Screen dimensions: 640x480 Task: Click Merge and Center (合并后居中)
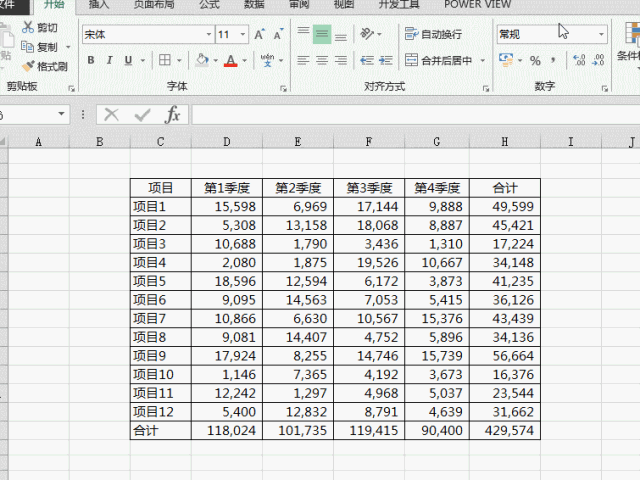pos(438,60)
